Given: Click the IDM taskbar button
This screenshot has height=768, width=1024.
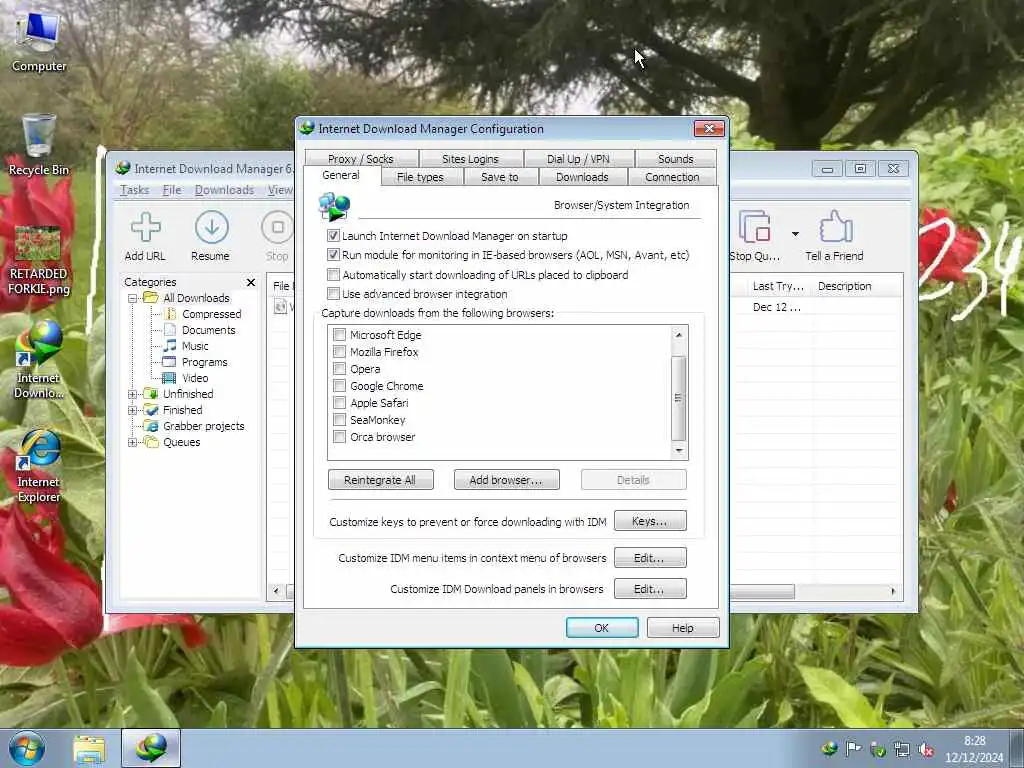Looking at the screenshot, I should 150,748.
